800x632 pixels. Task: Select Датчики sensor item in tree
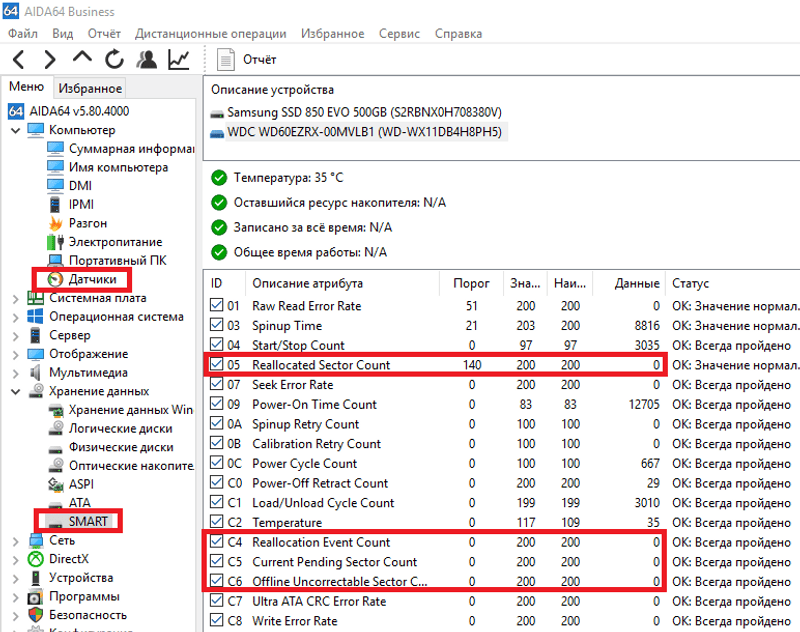(99, 280)
